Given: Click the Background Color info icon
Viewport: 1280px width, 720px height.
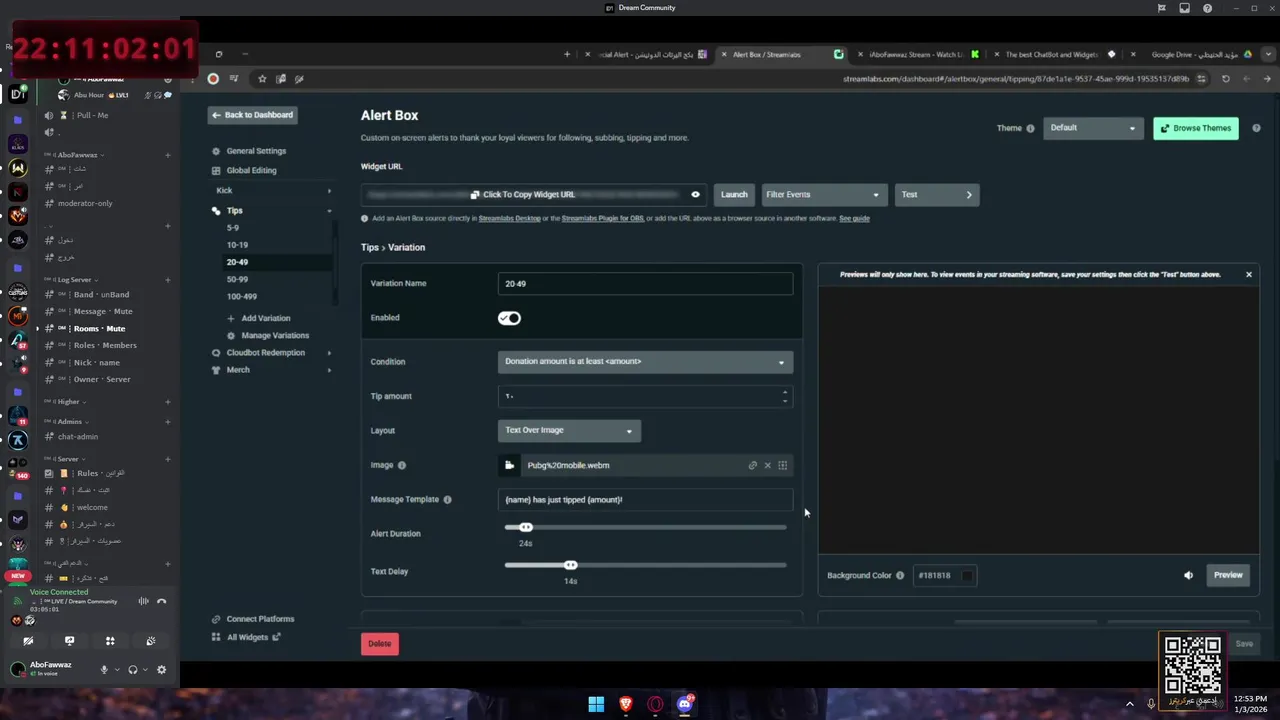Looking at the screenshot, I should [900, 576].
